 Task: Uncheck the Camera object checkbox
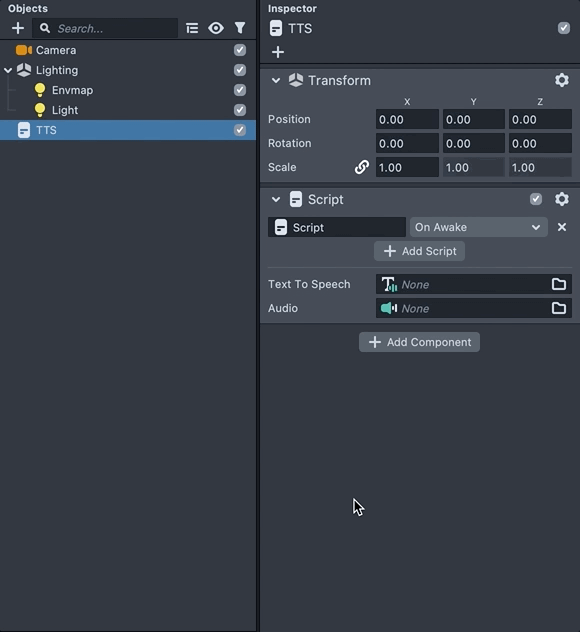tap(240, 50)
